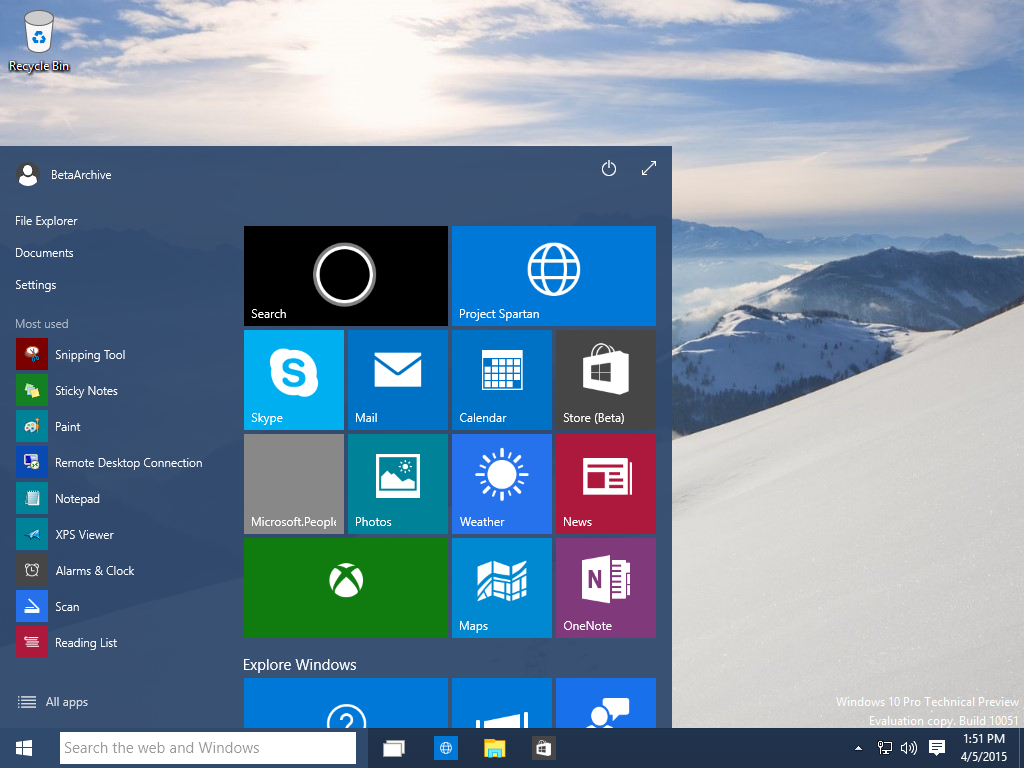The width and height of the screenshot is (1024, 768).
Task: Click the Search the web and Windows box
Action: (208, 748)
